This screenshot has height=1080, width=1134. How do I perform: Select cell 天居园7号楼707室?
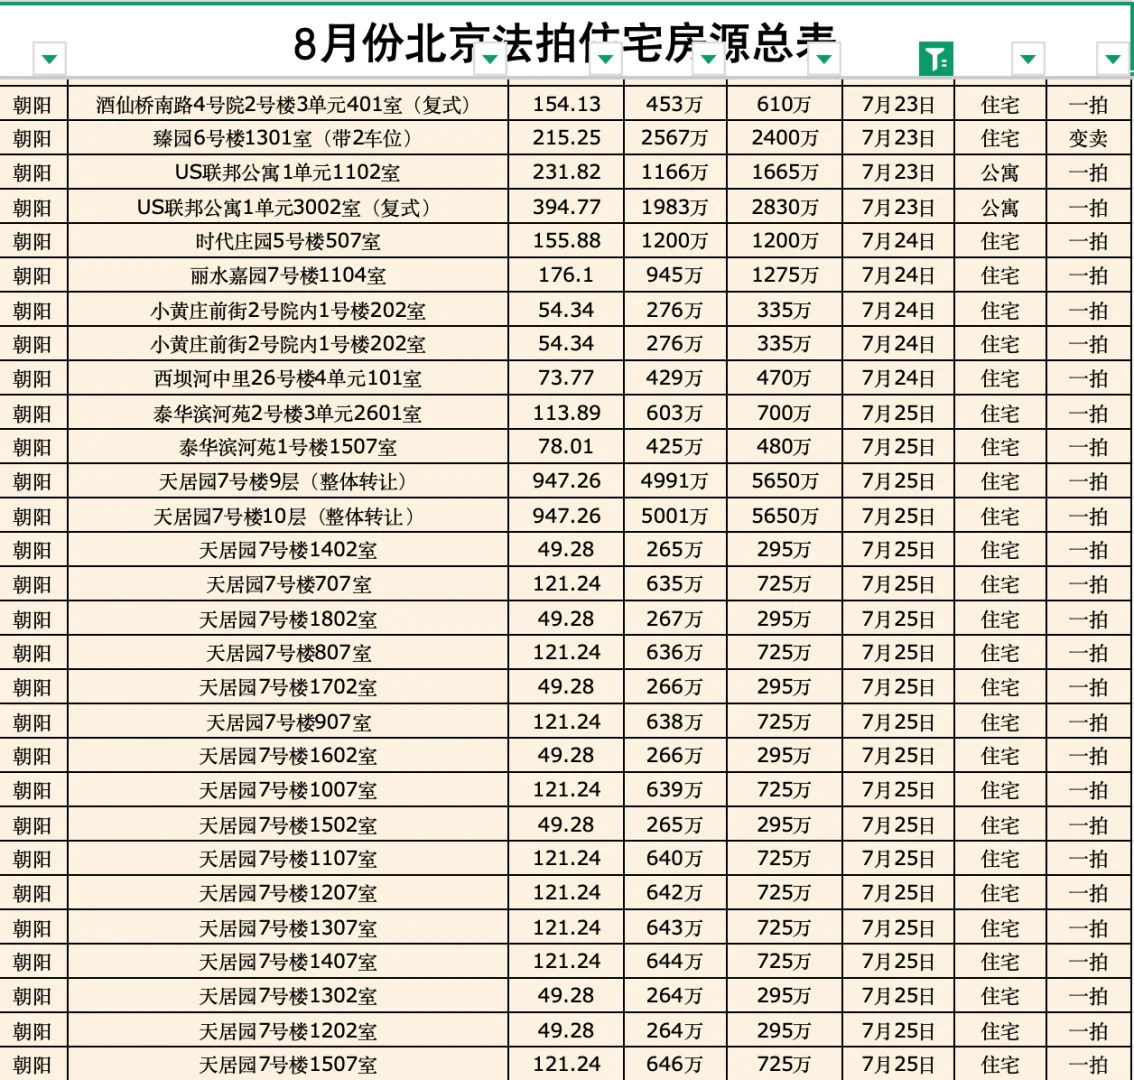[x=288, y=584]
